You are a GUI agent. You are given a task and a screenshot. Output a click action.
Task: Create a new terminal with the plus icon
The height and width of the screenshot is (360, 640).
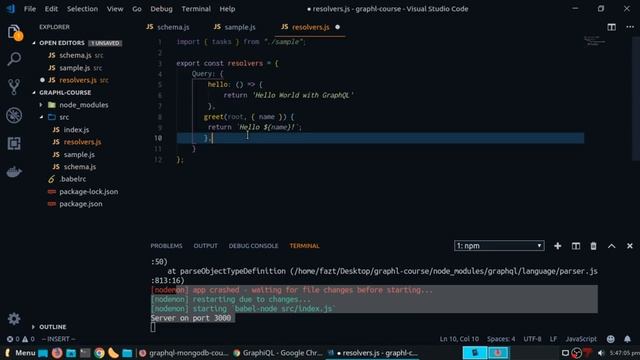click(558, 246)
